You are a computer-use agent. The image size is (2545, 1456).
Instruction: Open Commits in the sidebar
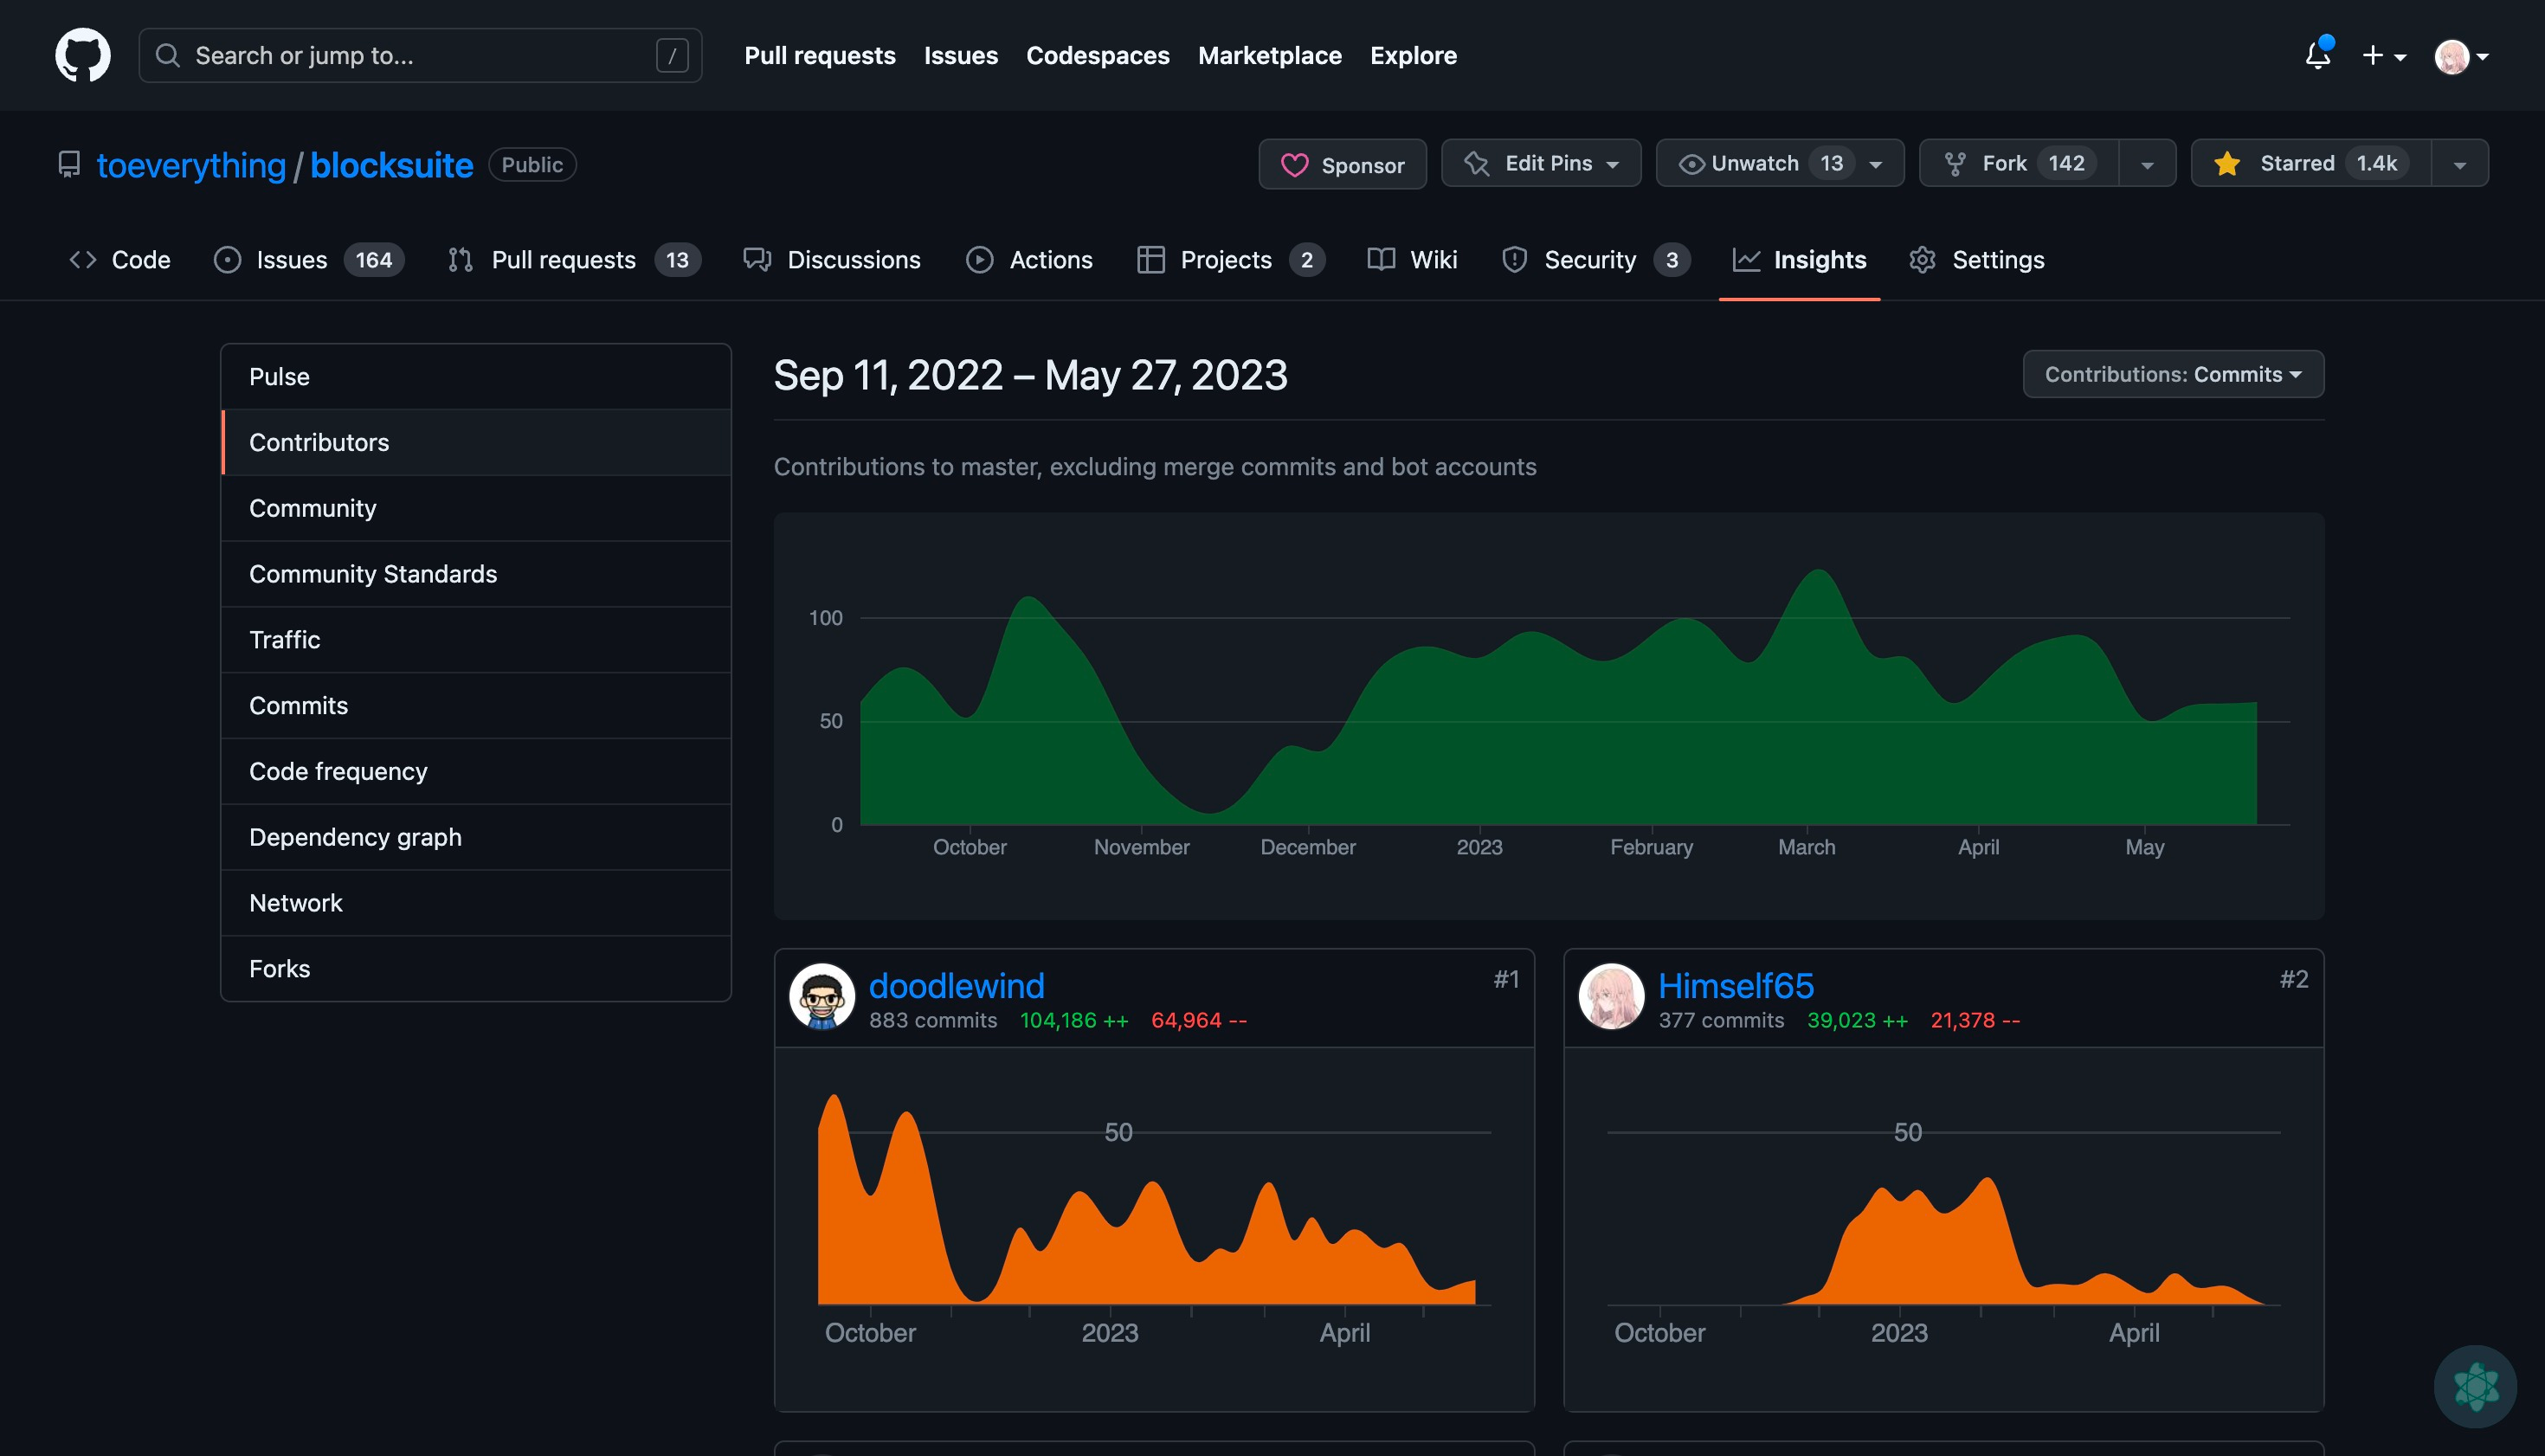pos(476,706)
